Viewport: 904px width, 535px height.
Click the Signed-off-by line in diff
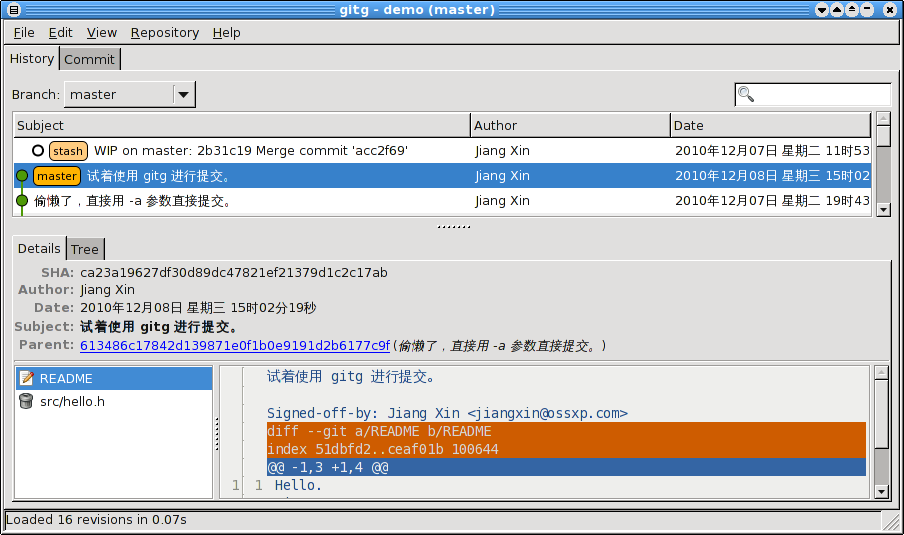tap(447, 413)
